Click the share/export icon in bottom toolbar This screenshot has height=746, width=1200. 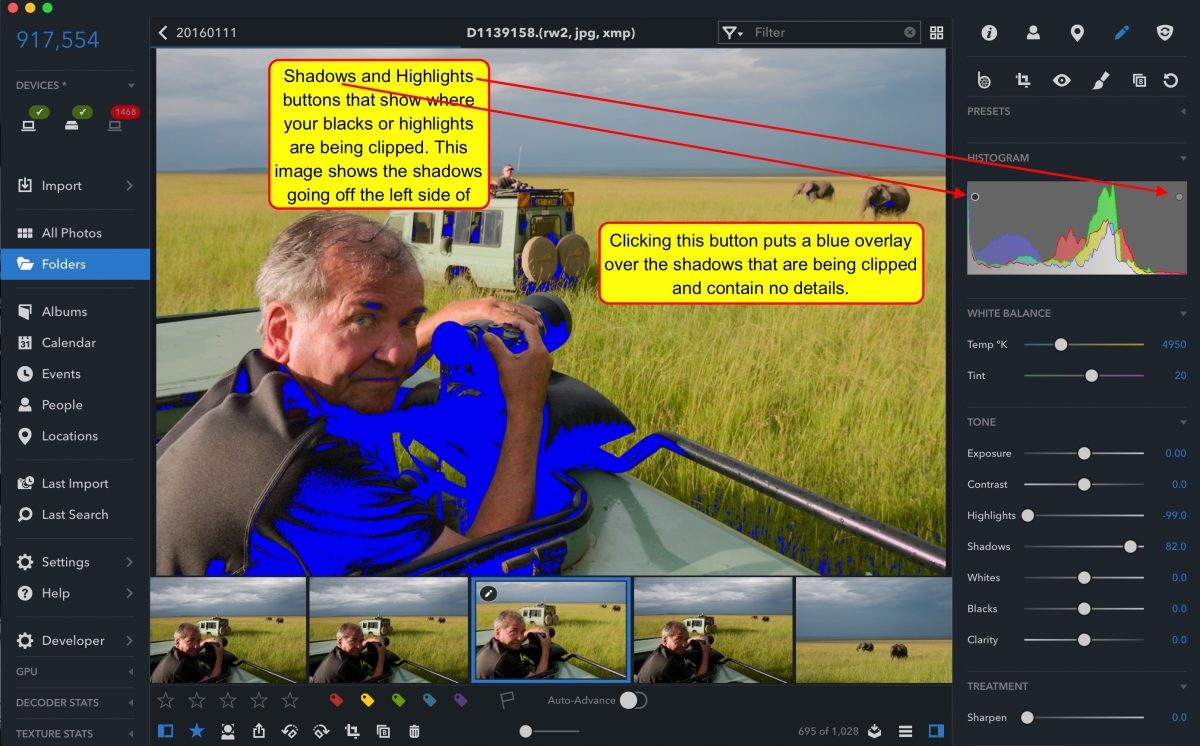[x=259, y=731]
